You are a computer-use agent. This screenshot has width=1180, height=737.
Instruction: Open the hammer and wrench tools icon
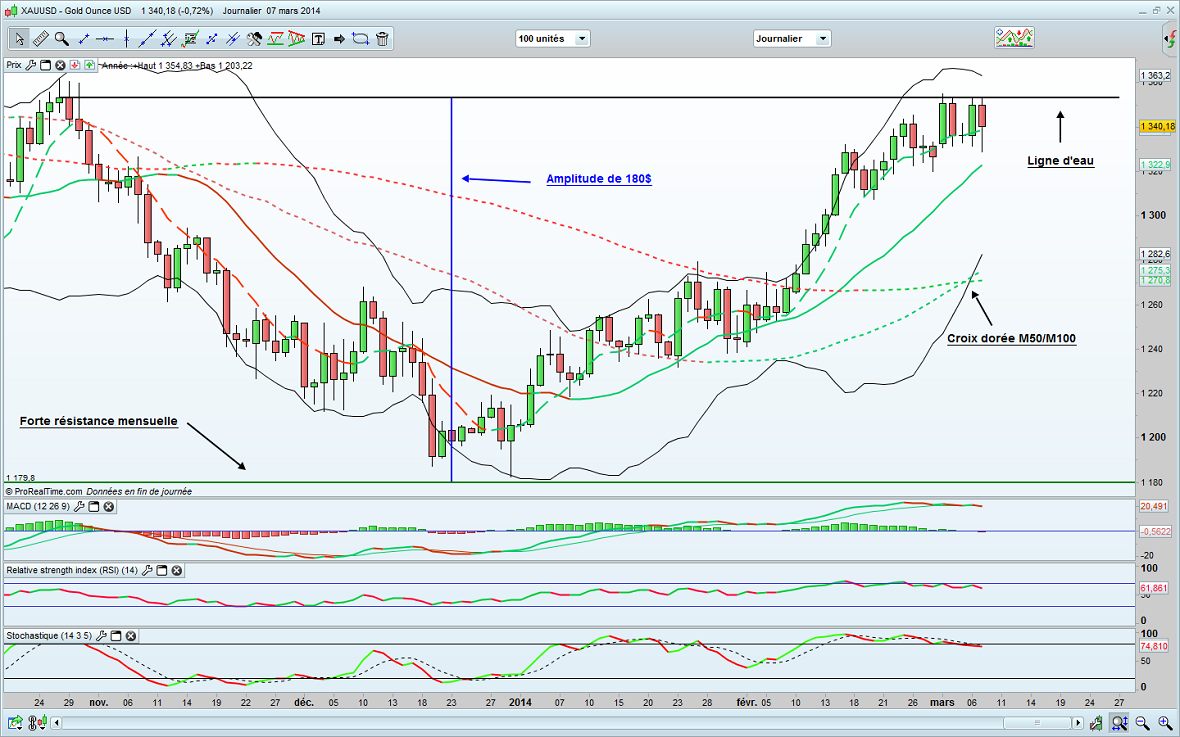(x=254, y=39)
